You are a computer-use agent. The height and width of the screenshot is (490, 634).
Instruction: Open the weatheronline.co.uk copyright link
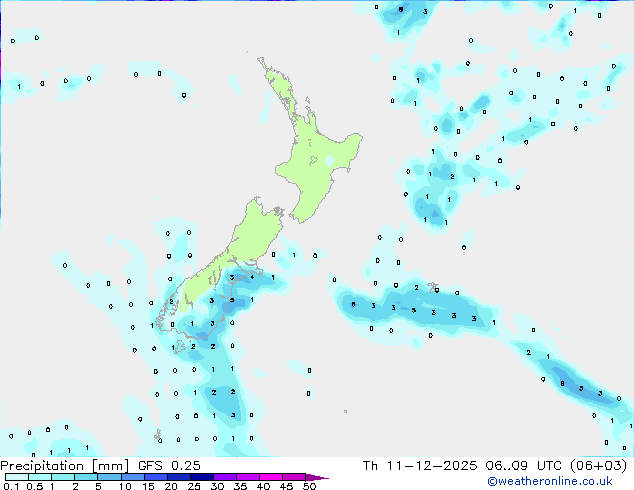pyautogui.click(x=550, y=481)
